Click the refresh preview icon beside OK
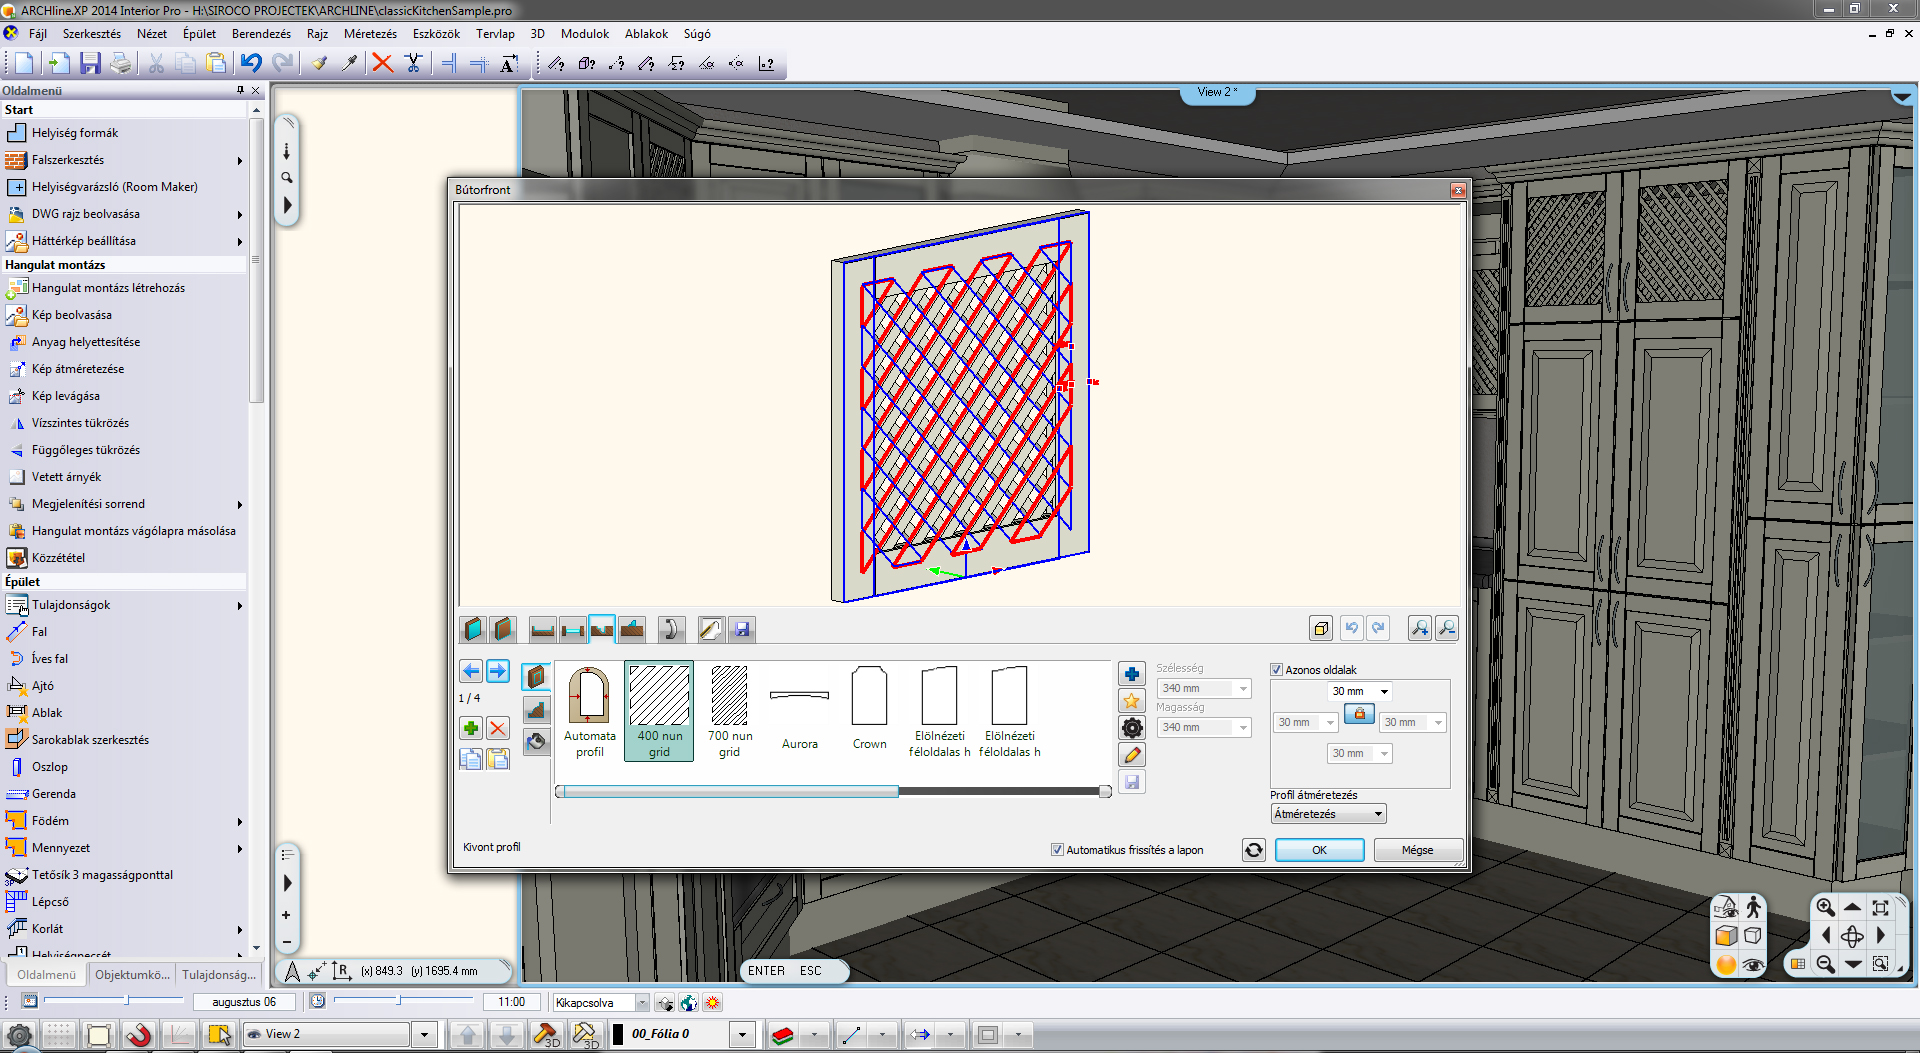The height and width of the screenshot is (1053, 1920). (1253, 850)
